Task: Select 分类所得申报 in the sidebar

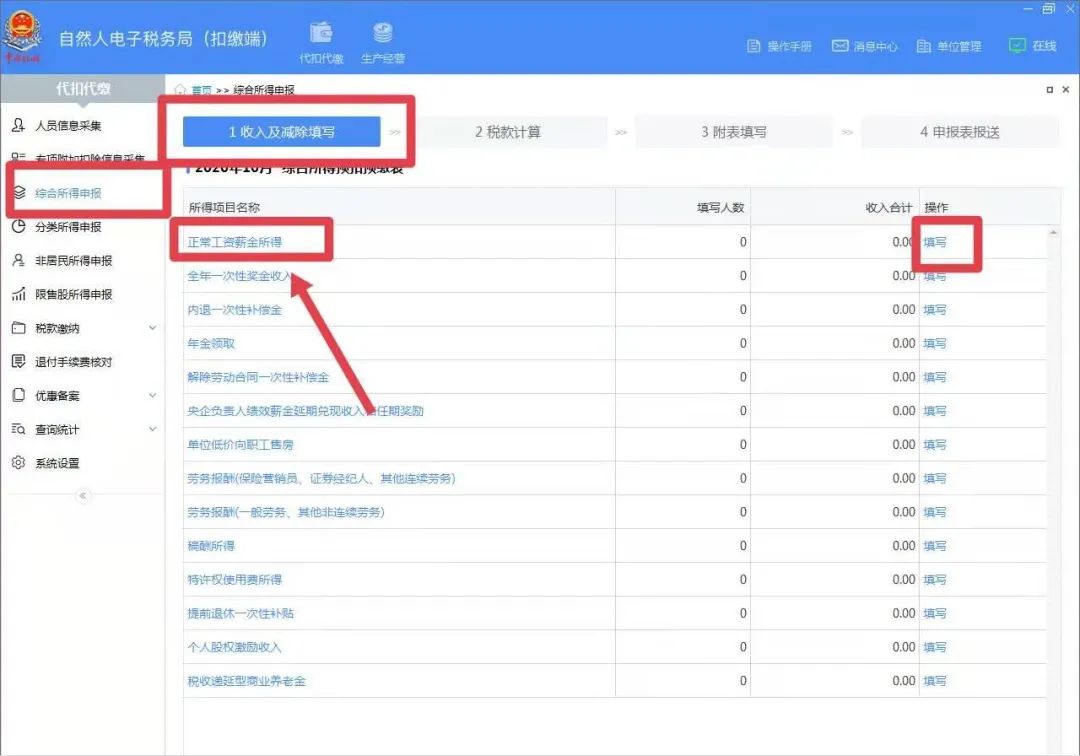Action: coord(68,227)
